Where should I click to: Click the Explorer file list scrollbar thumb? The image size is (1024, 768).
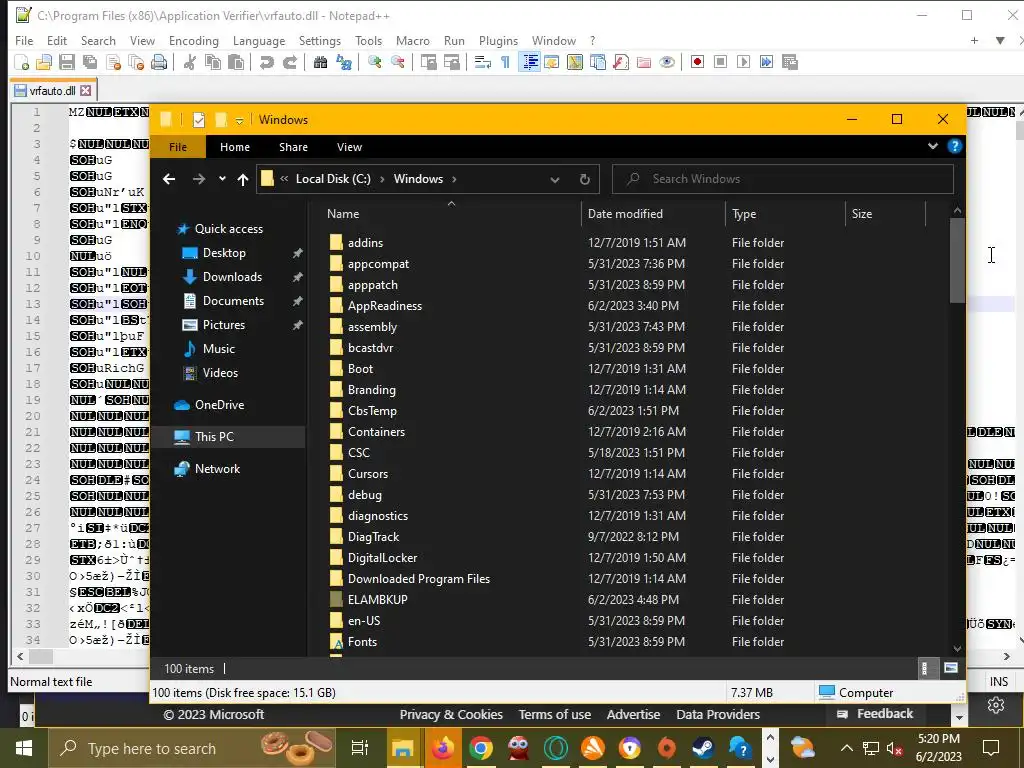click(x=957, y=260)
